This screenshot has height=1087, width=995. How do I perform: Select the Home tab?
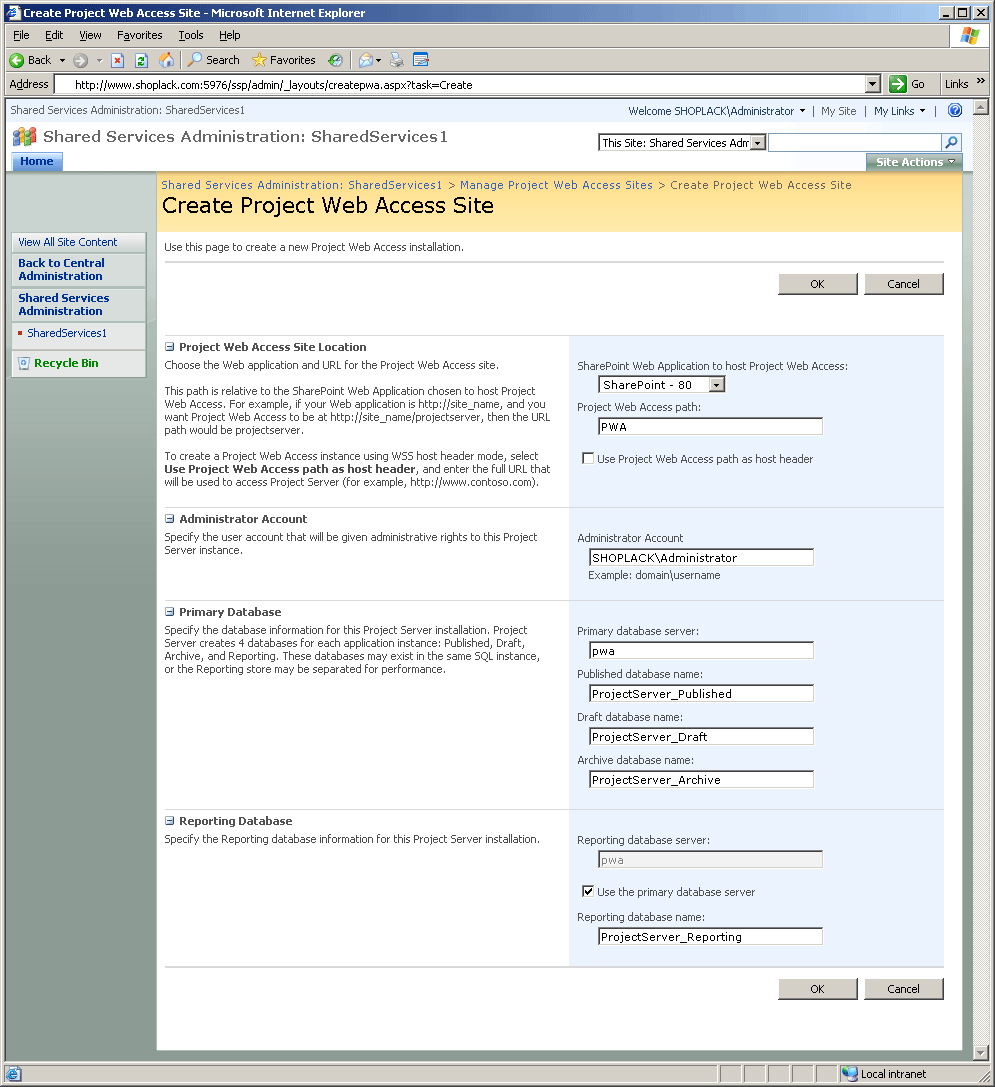tap(37, 162)
